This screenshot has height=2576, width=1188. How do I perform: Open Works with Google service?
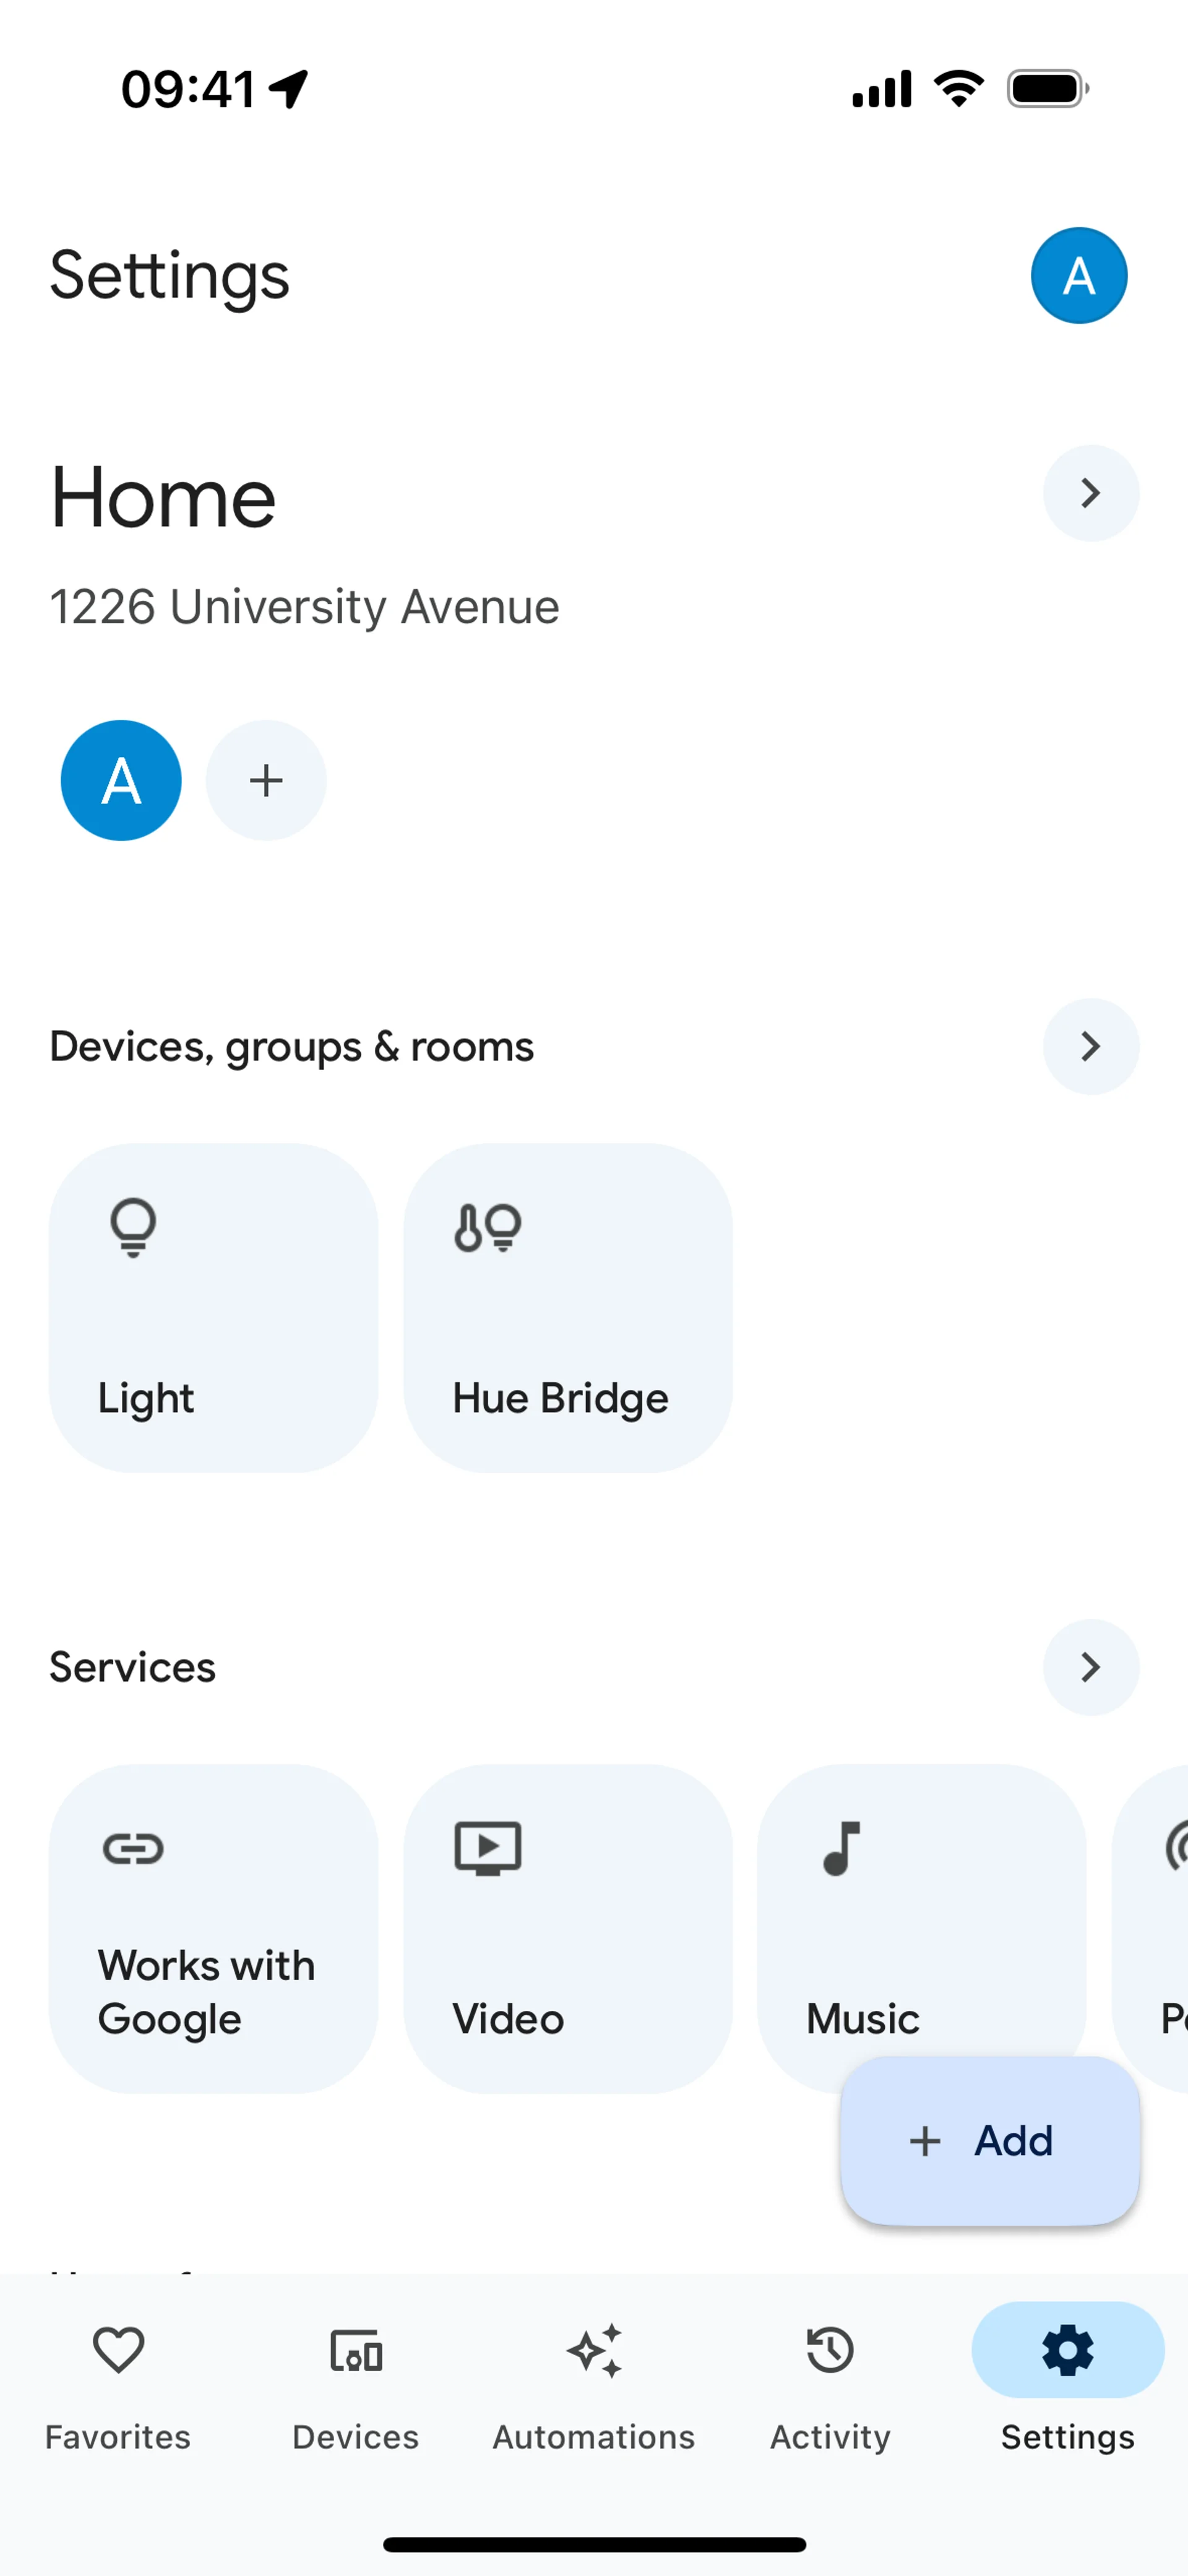(213, 1928)
